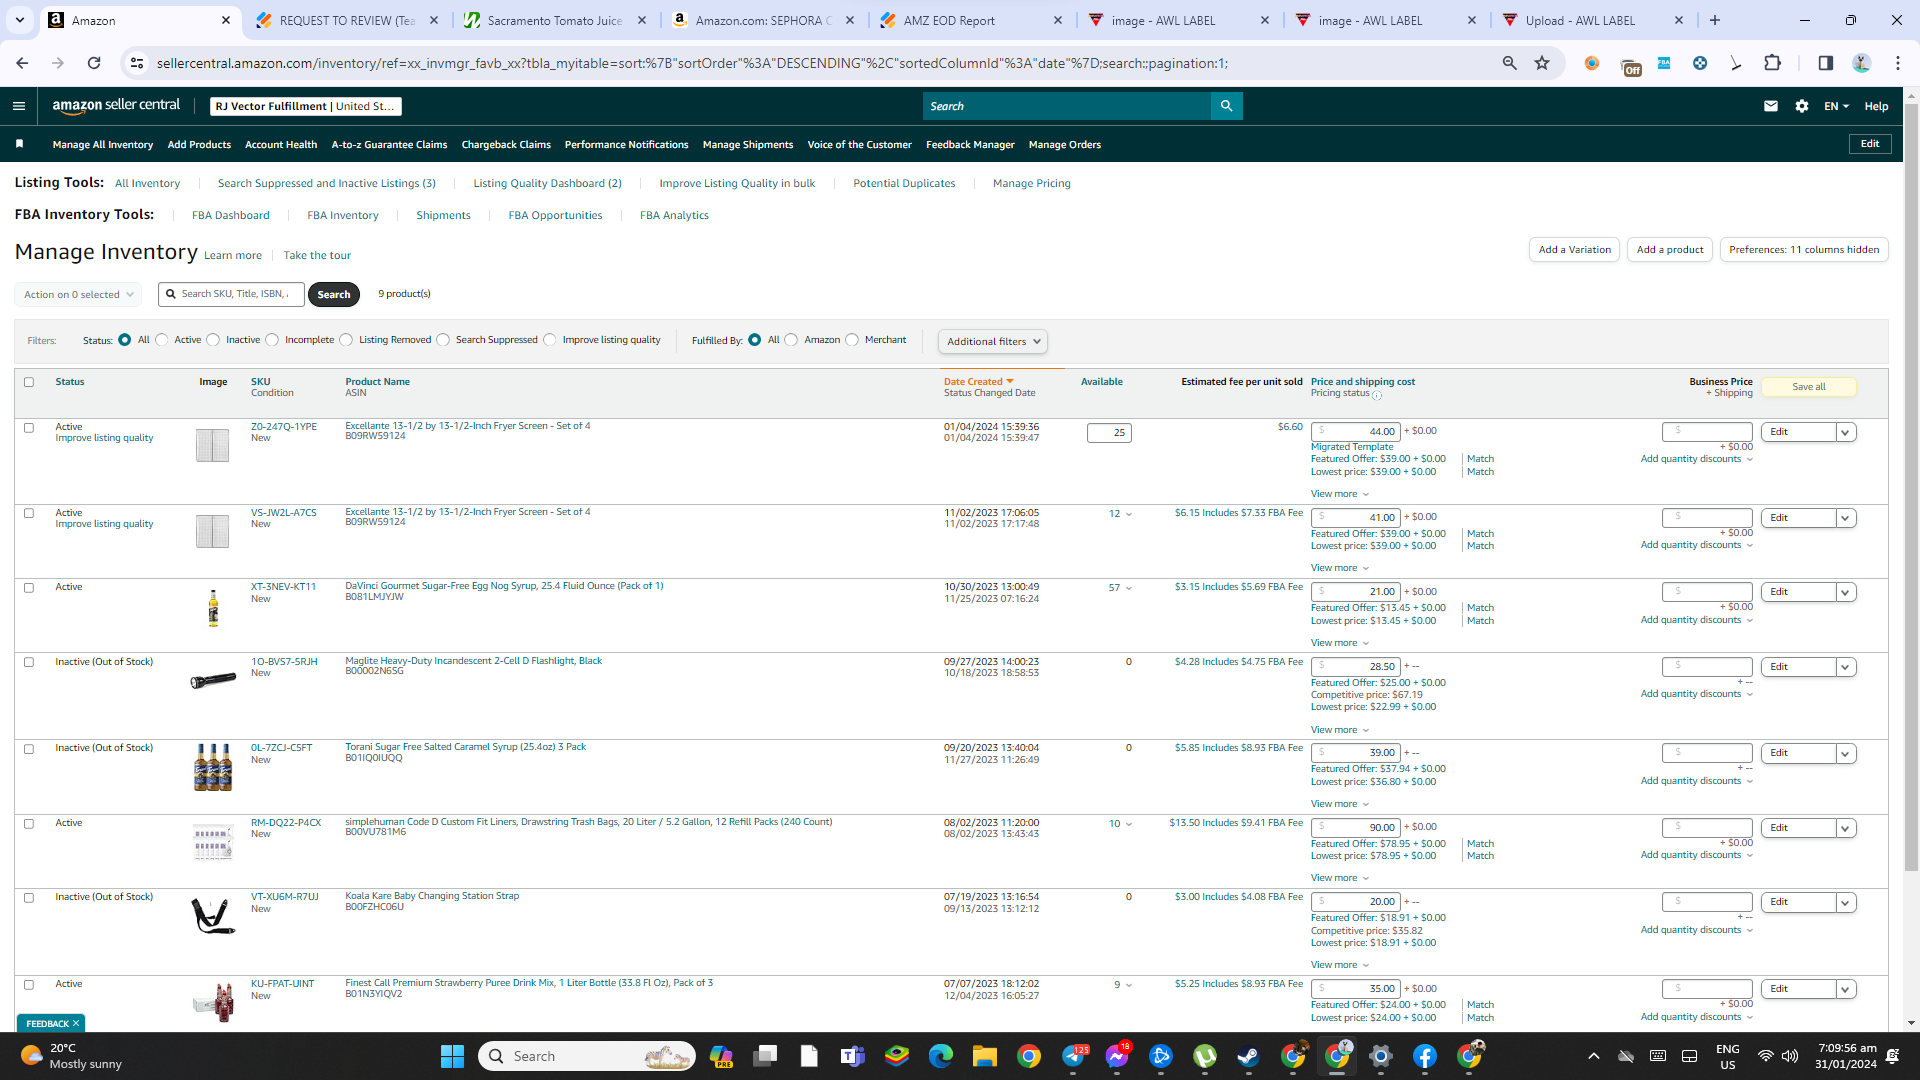Screen dimensions: 1920x1080
Task: Open a new browser tab
Action: [1715, 20]
